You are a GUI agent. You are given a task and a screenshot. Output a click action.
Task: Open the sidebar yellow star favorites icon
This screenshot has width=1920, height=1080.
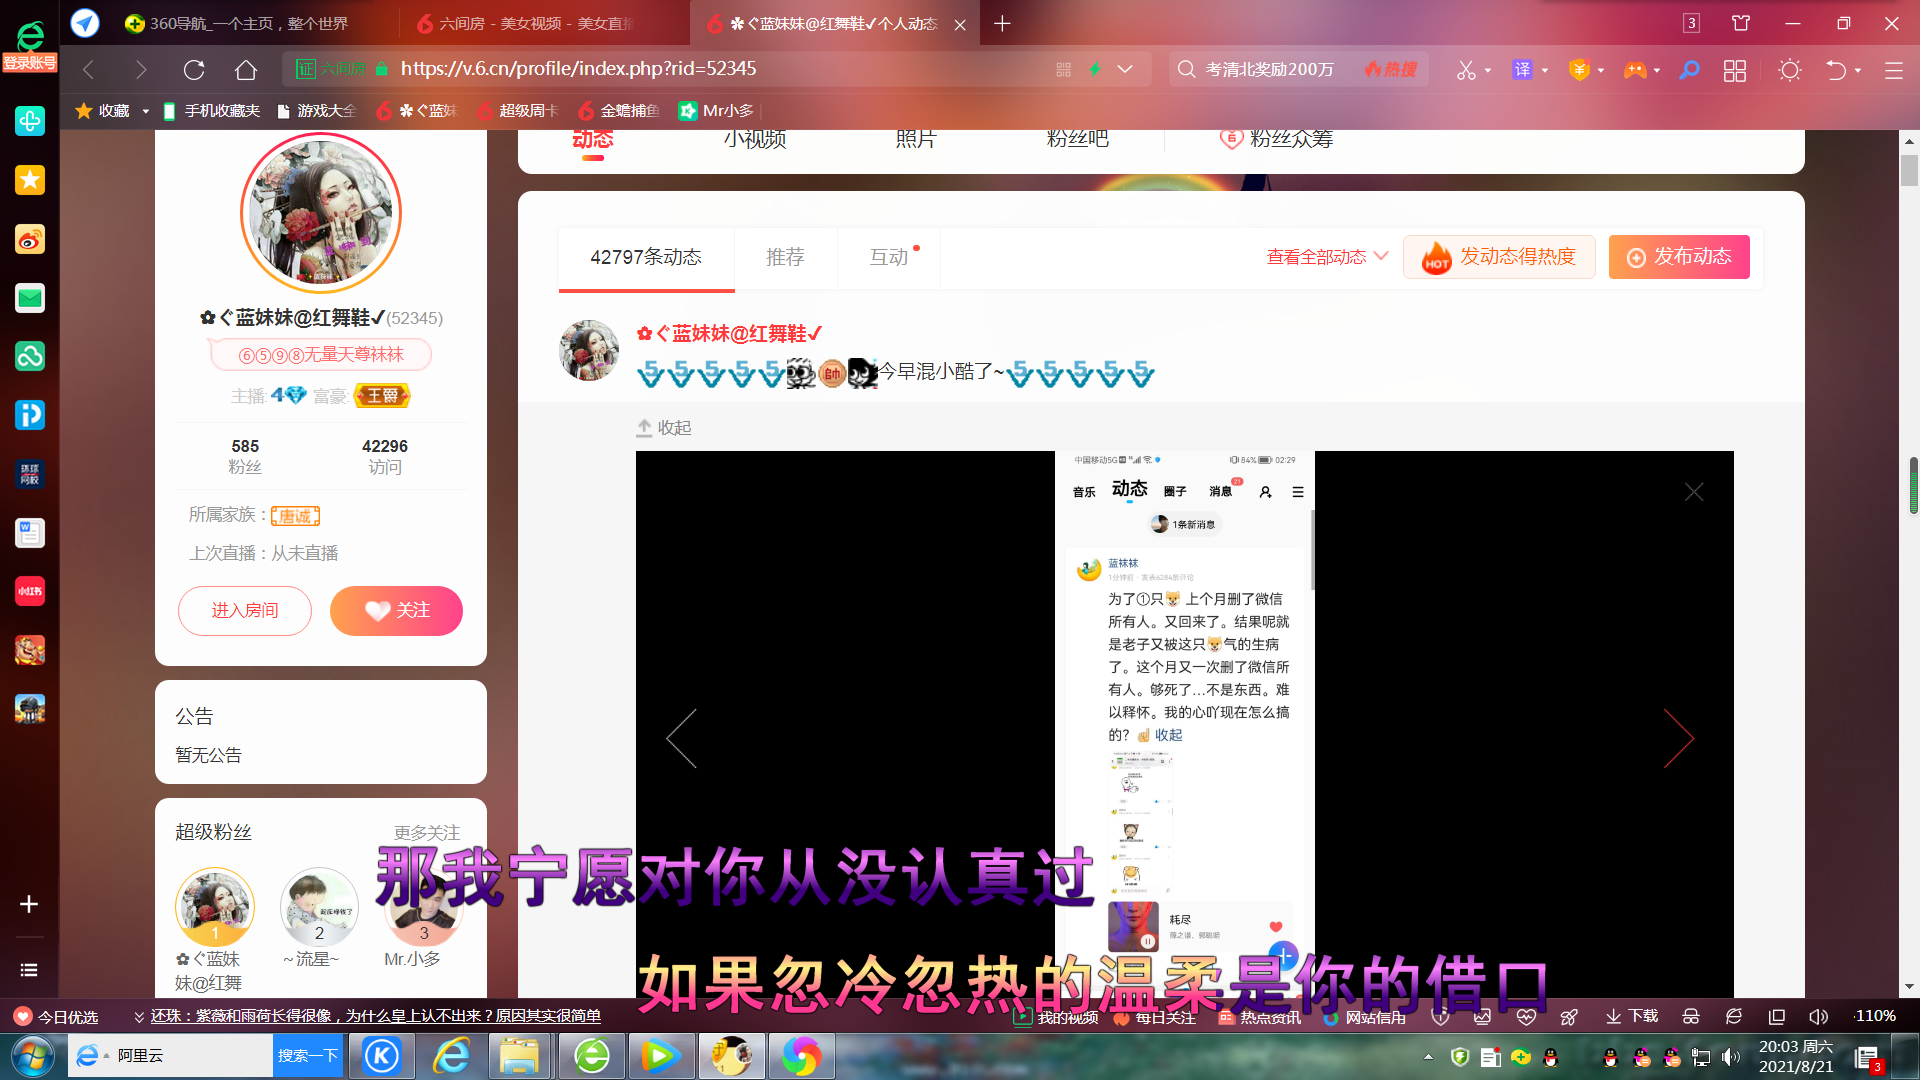(29, 180)
